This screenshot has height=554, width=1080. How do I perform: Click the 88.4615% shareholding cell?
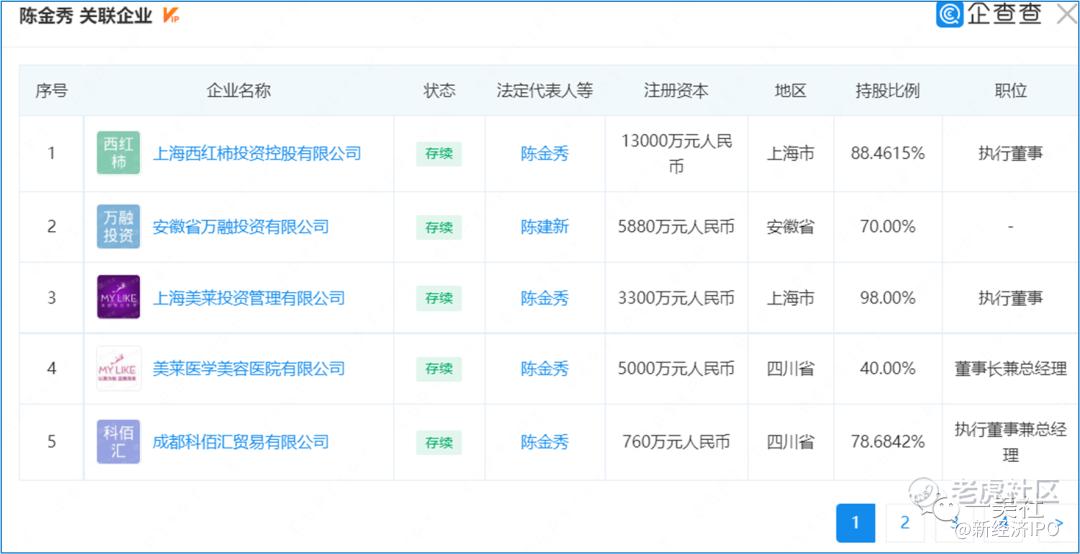point(888,154)
